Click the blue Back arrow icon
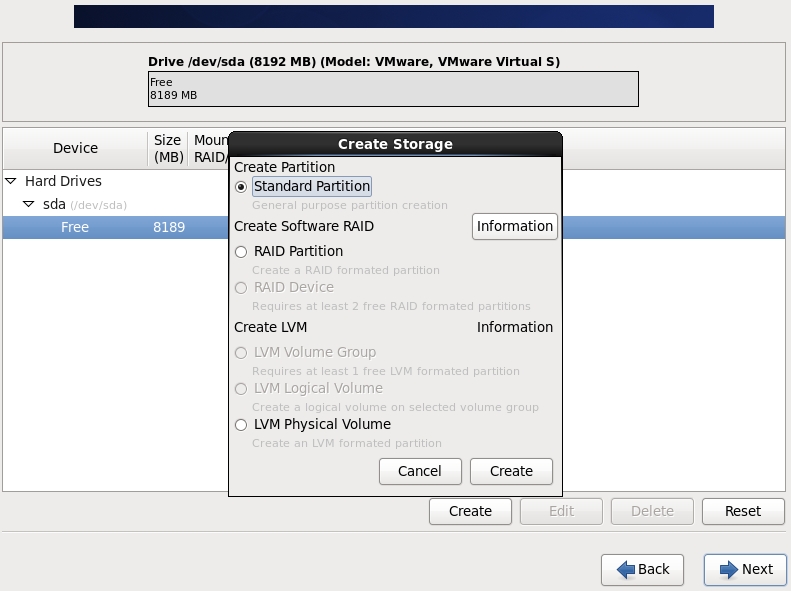791x591 pixels. pos(626,569)
